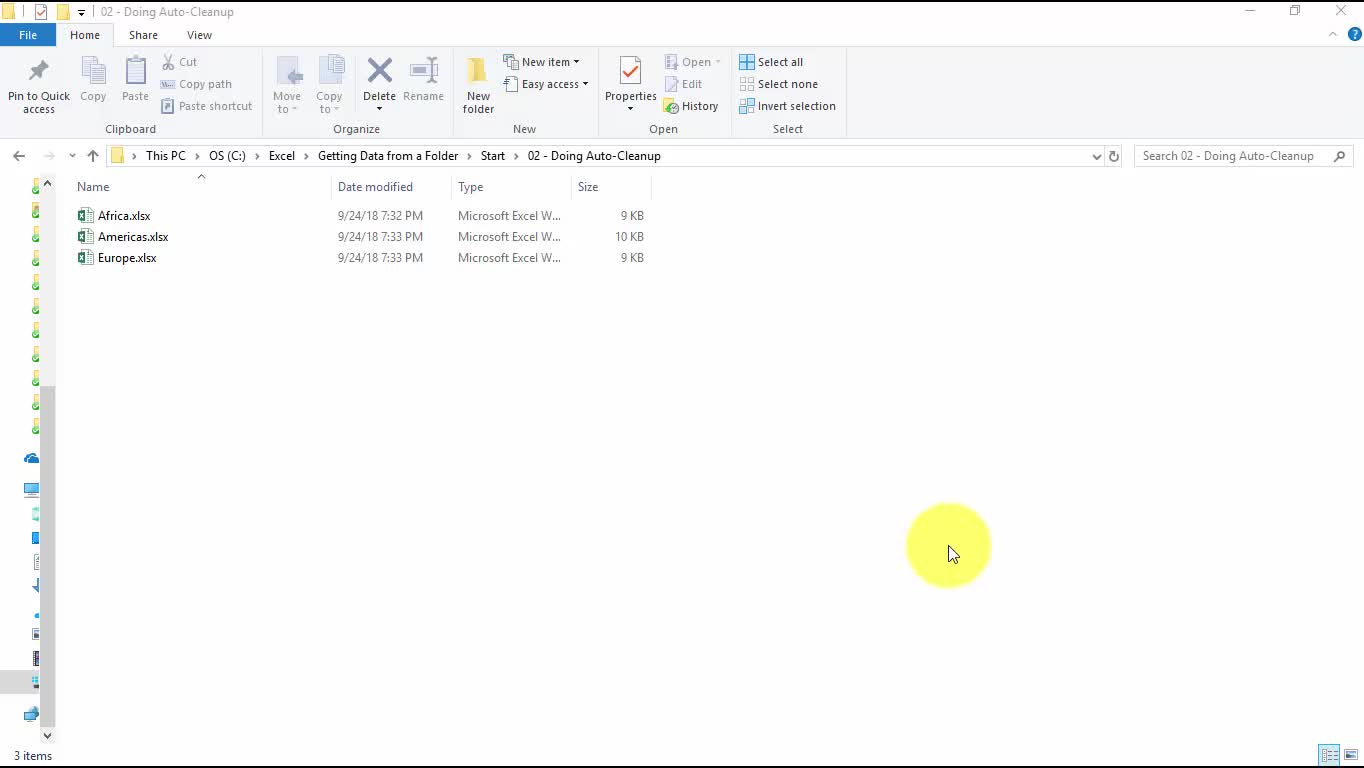The image size is (1364, 768).
Task: Click the Refresh button beside address bar
Action: point(1113,156)
